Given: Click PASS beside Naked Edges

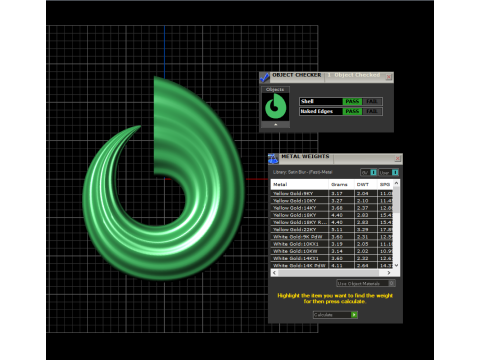Looking at the screenshot, I should (352, 111).
